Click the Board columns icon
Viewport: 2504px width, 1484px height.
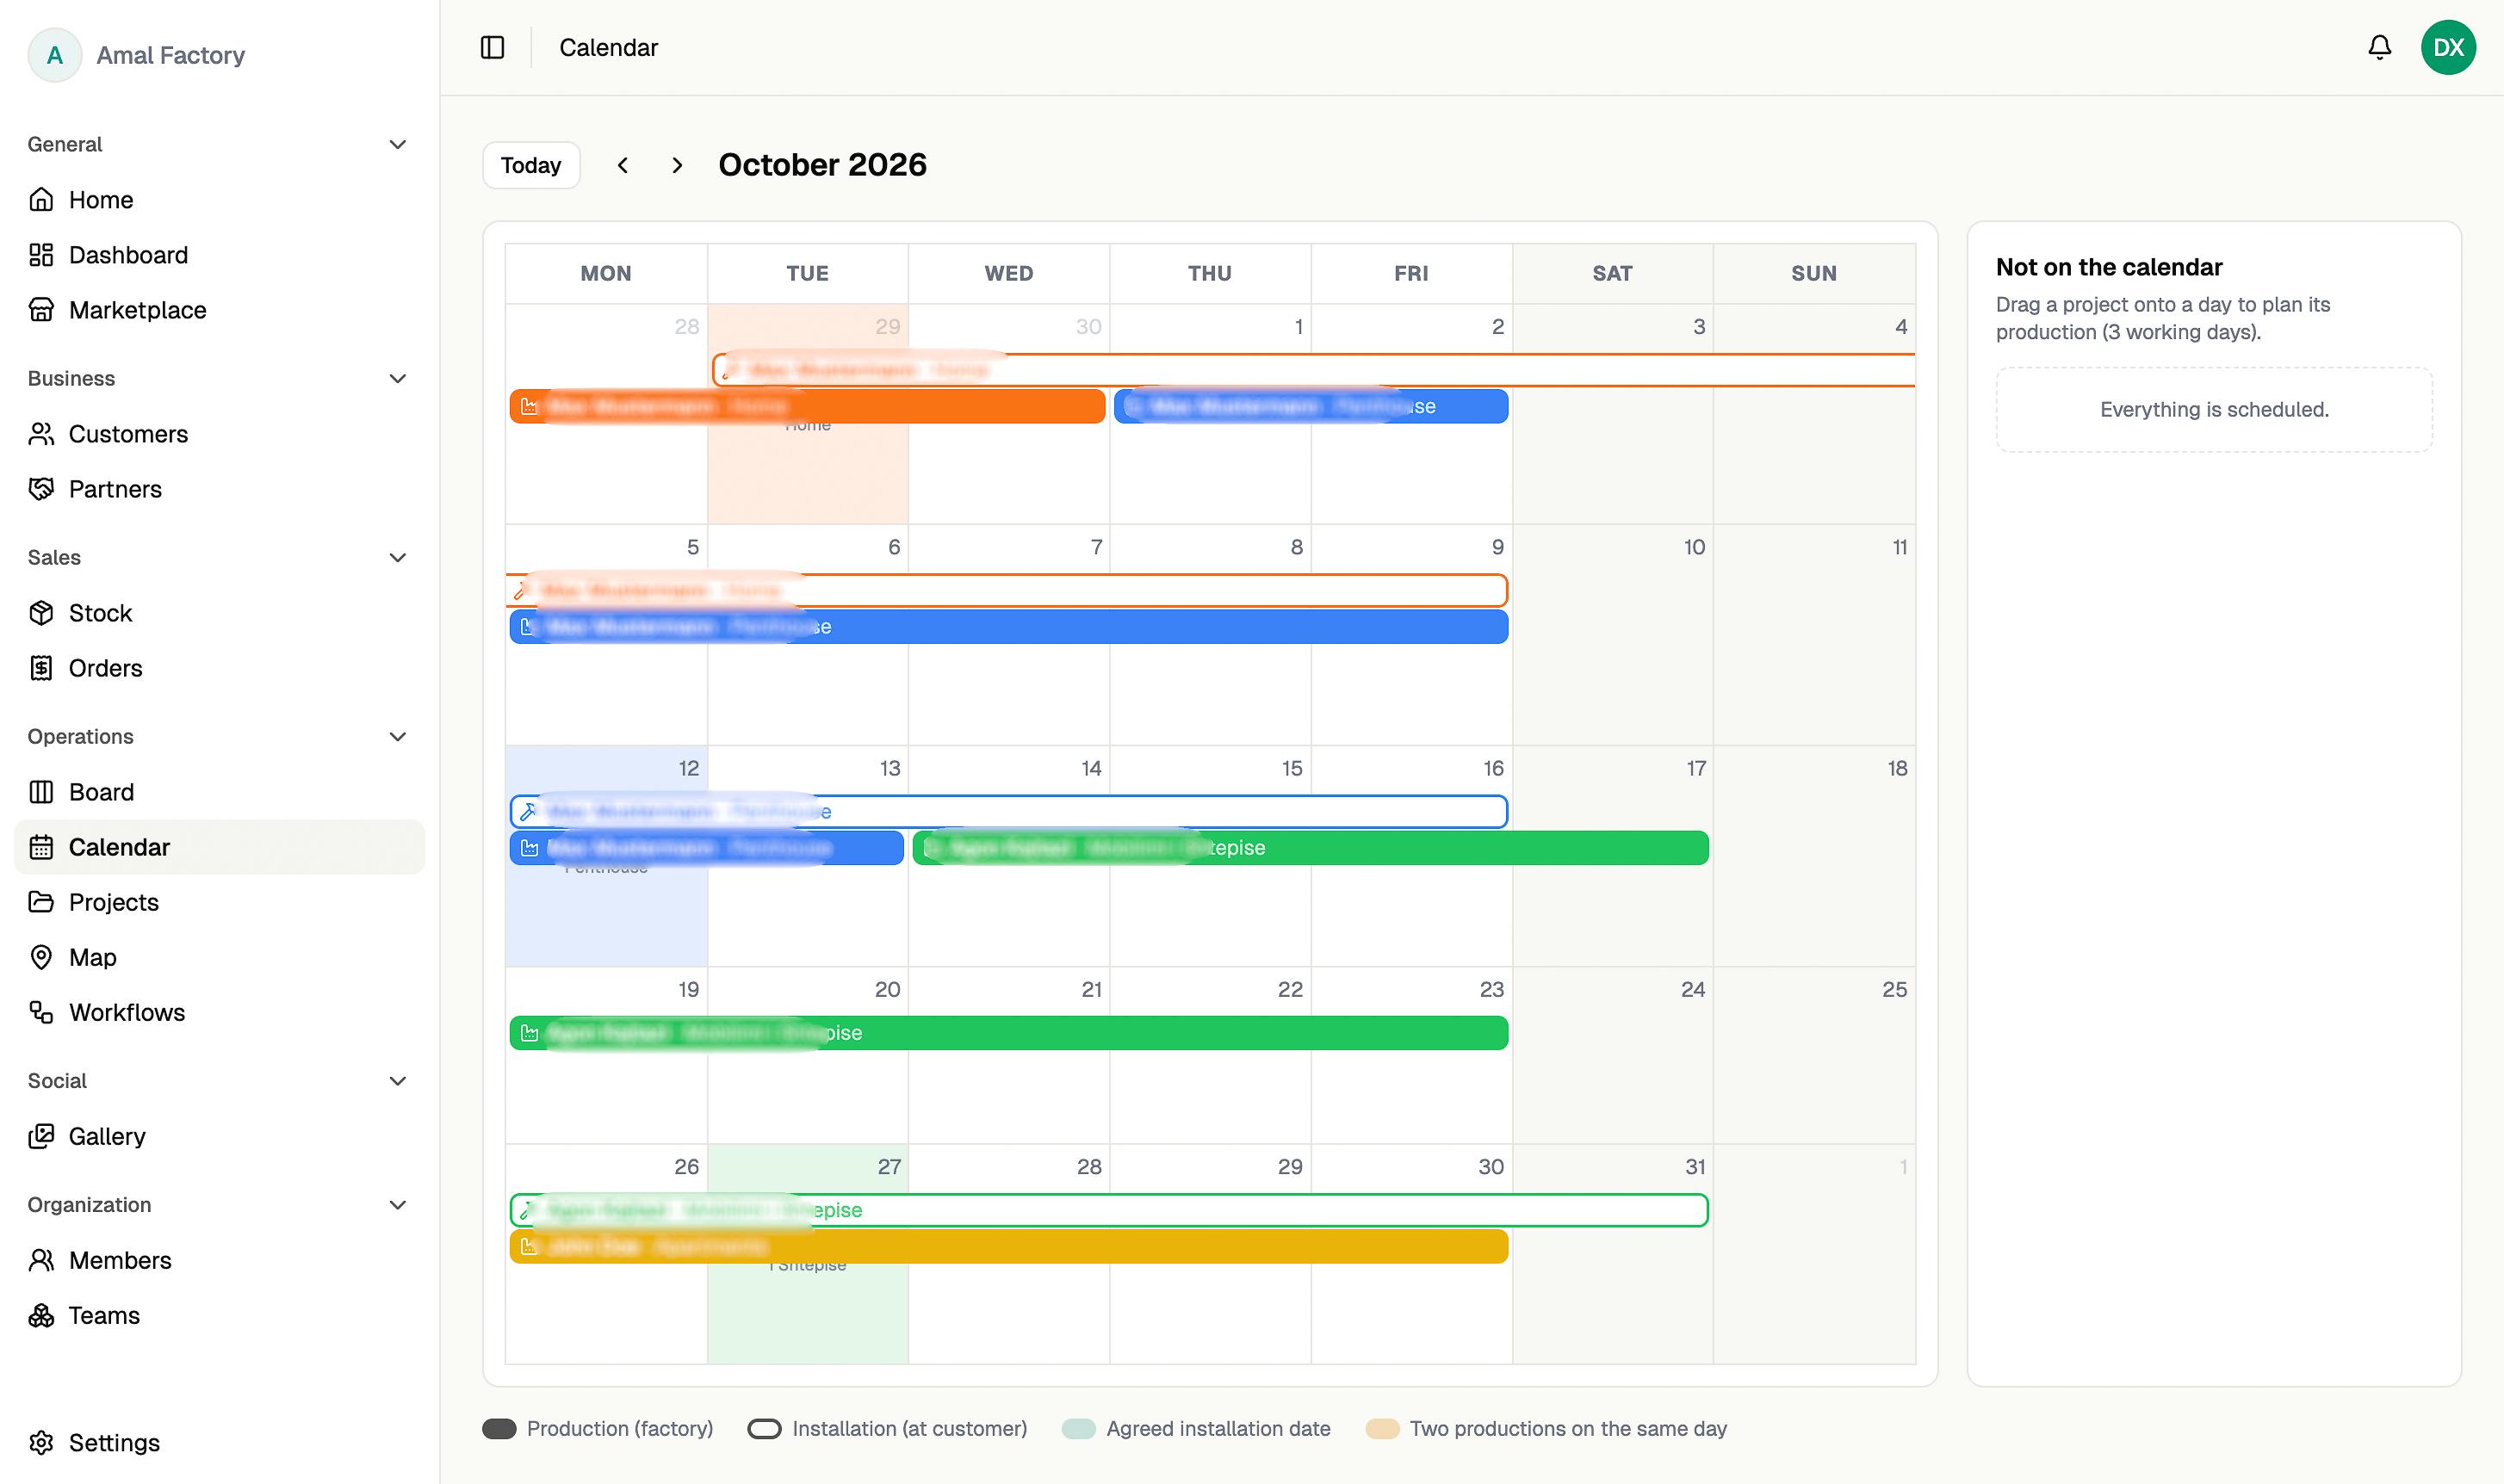pos(41,792)
